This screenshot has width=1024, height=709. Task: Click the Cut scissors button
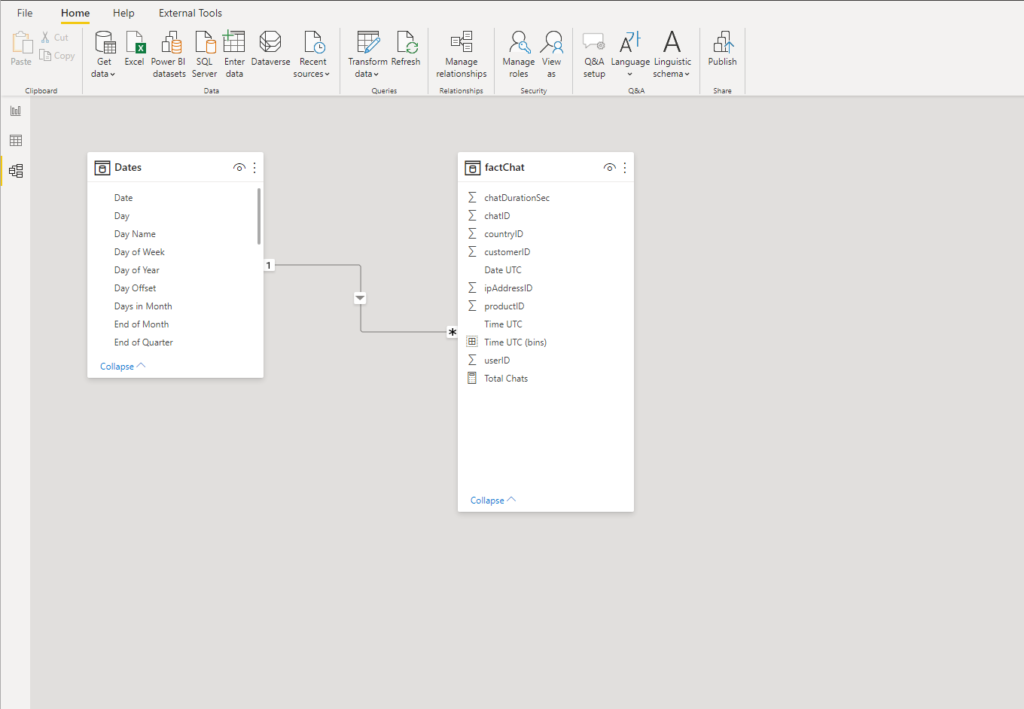point(54,37)
